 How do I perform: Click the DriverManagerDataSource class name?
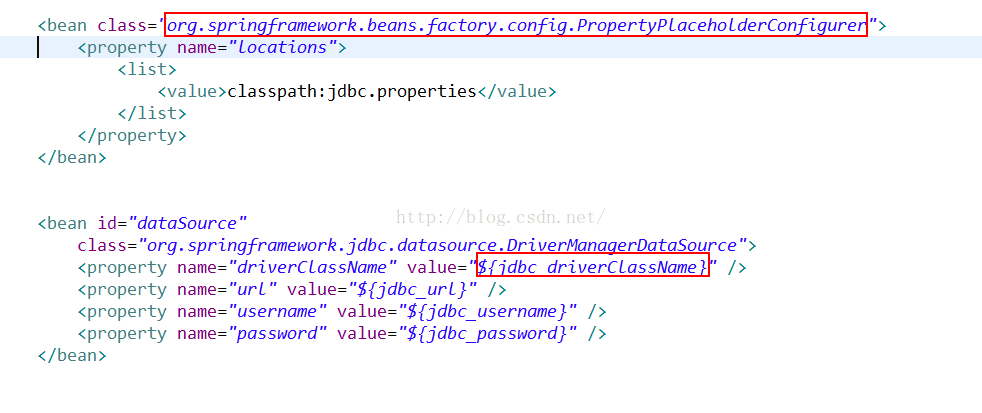point(443,245)
